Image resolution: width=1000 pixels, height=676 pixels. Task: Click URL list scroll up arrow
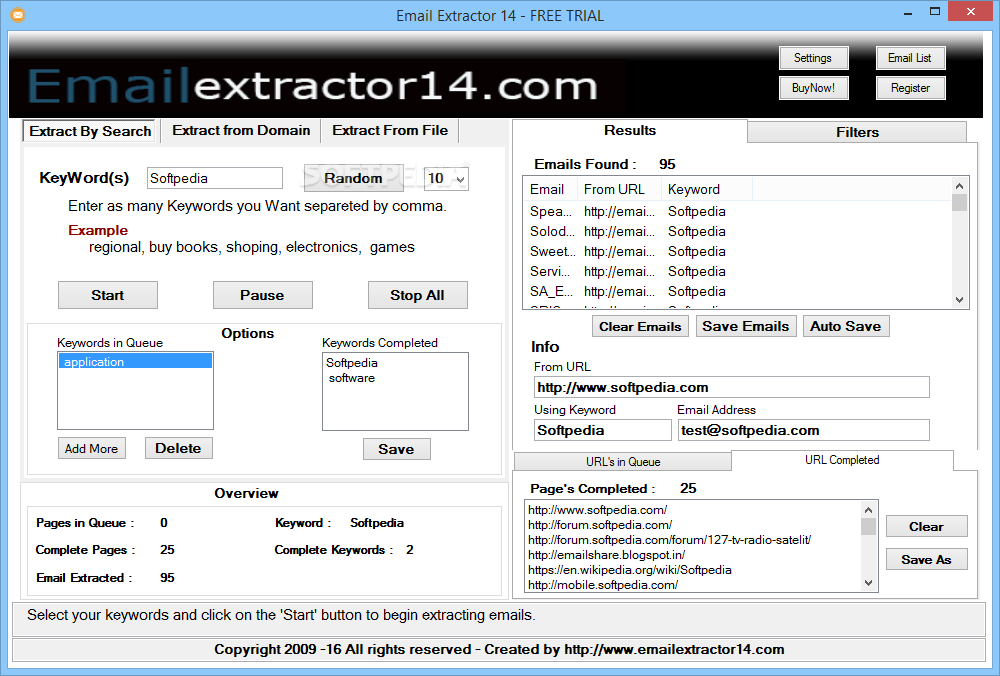click(x=868, y=510)
